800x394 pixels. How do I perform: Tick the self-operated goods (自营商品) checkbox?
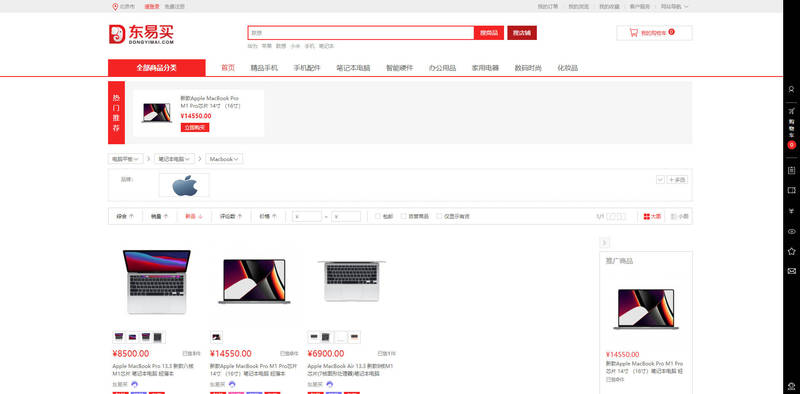pyautogui.click(x=404, y=216)
